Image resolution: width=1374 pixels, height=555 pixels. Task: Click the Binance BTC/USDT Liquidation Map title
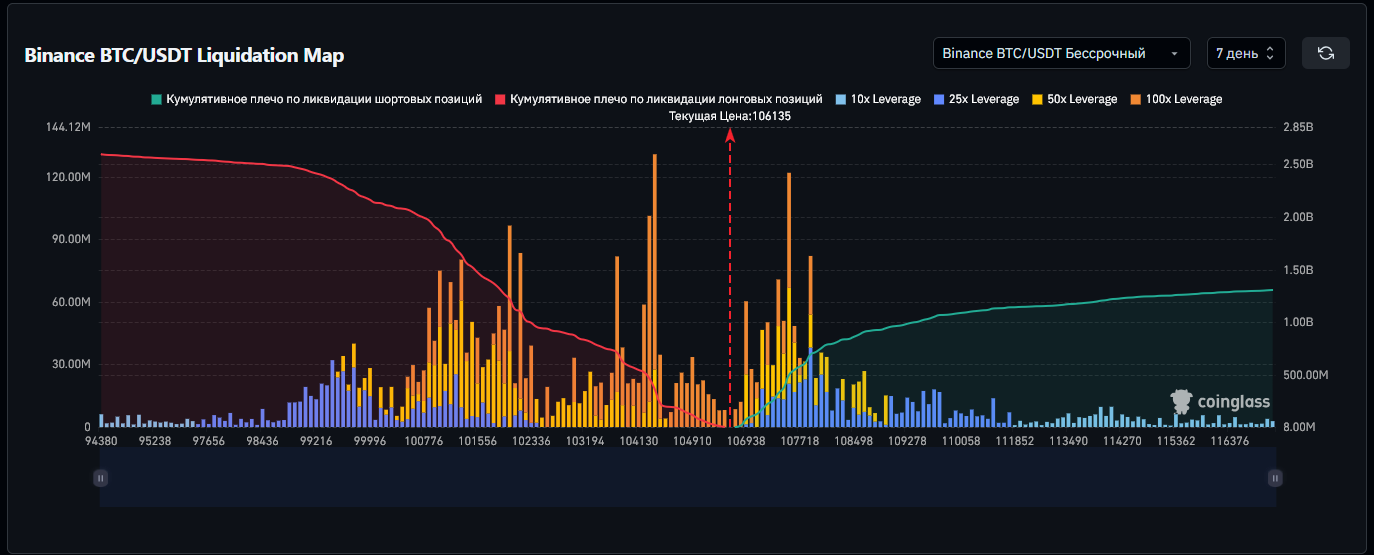184,55
